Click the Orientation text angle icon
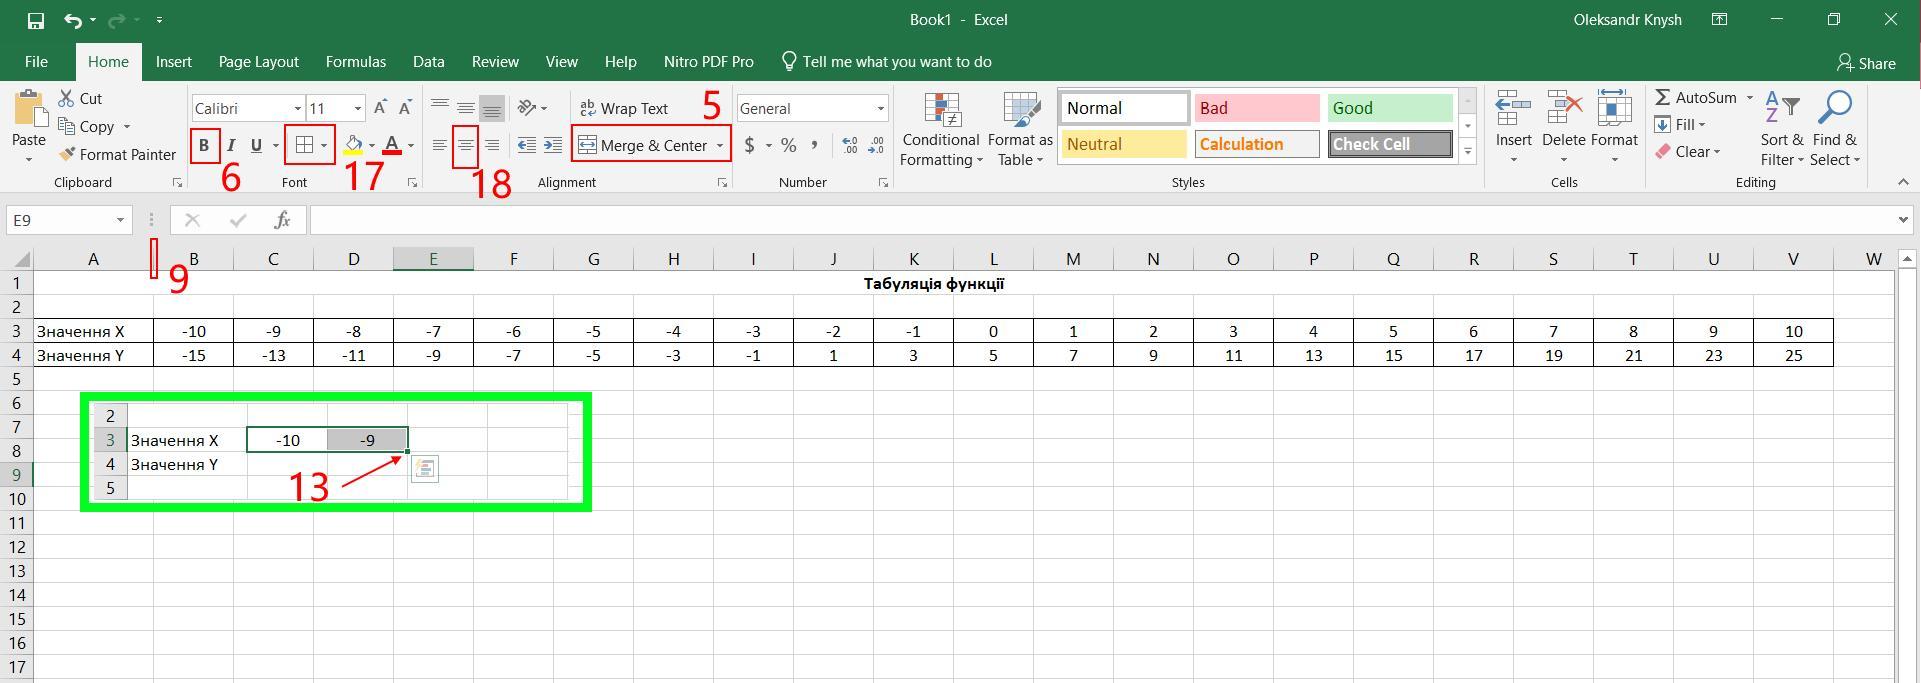The height and width of the screenshot is (683, 1921). click(x=527, y=108)
